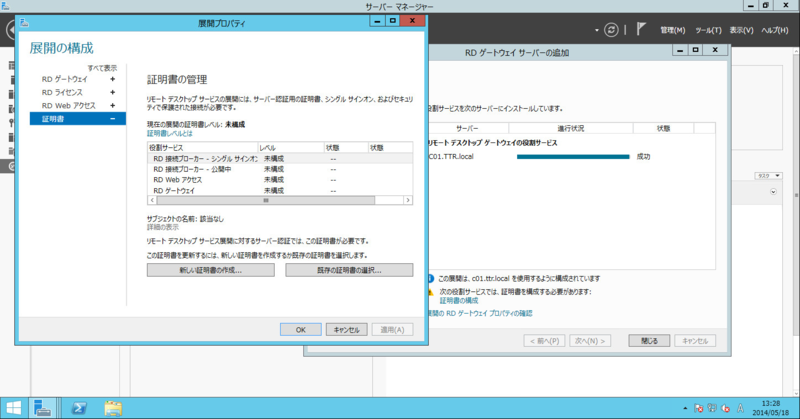Click the Server Manager title bar icon
800x419 pixels.
tap(5, 6)
